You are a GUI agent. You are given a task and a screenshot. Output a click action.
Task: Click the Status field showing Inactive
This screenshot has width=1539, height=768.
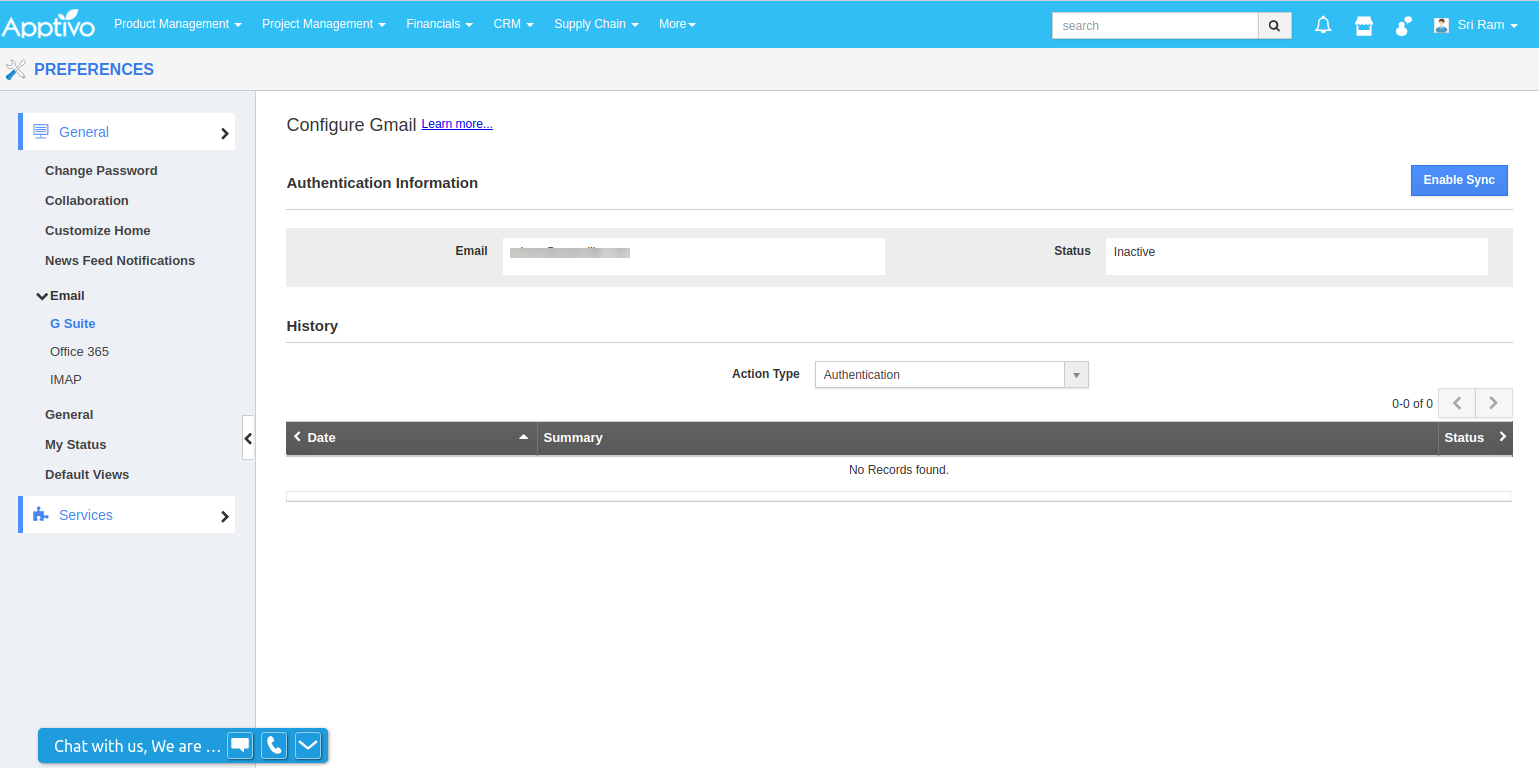pos(1297,256)
